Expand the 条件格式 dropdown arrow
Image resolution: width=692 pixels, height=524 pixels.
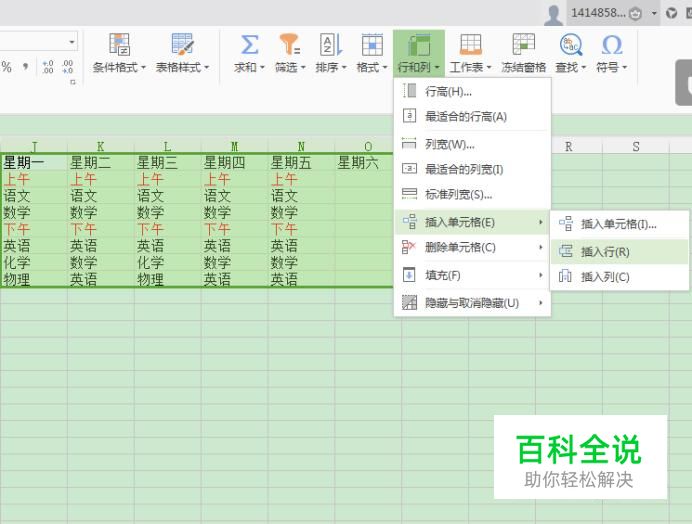[x=143, y=68]
